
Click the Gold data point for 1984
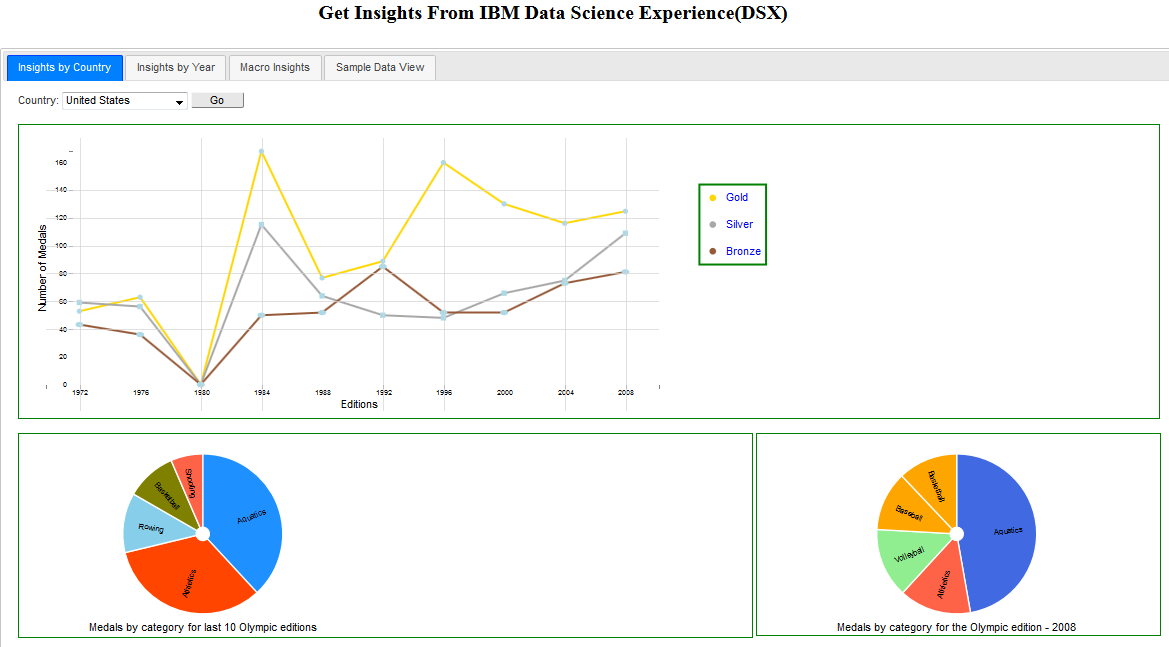point(261,151)
